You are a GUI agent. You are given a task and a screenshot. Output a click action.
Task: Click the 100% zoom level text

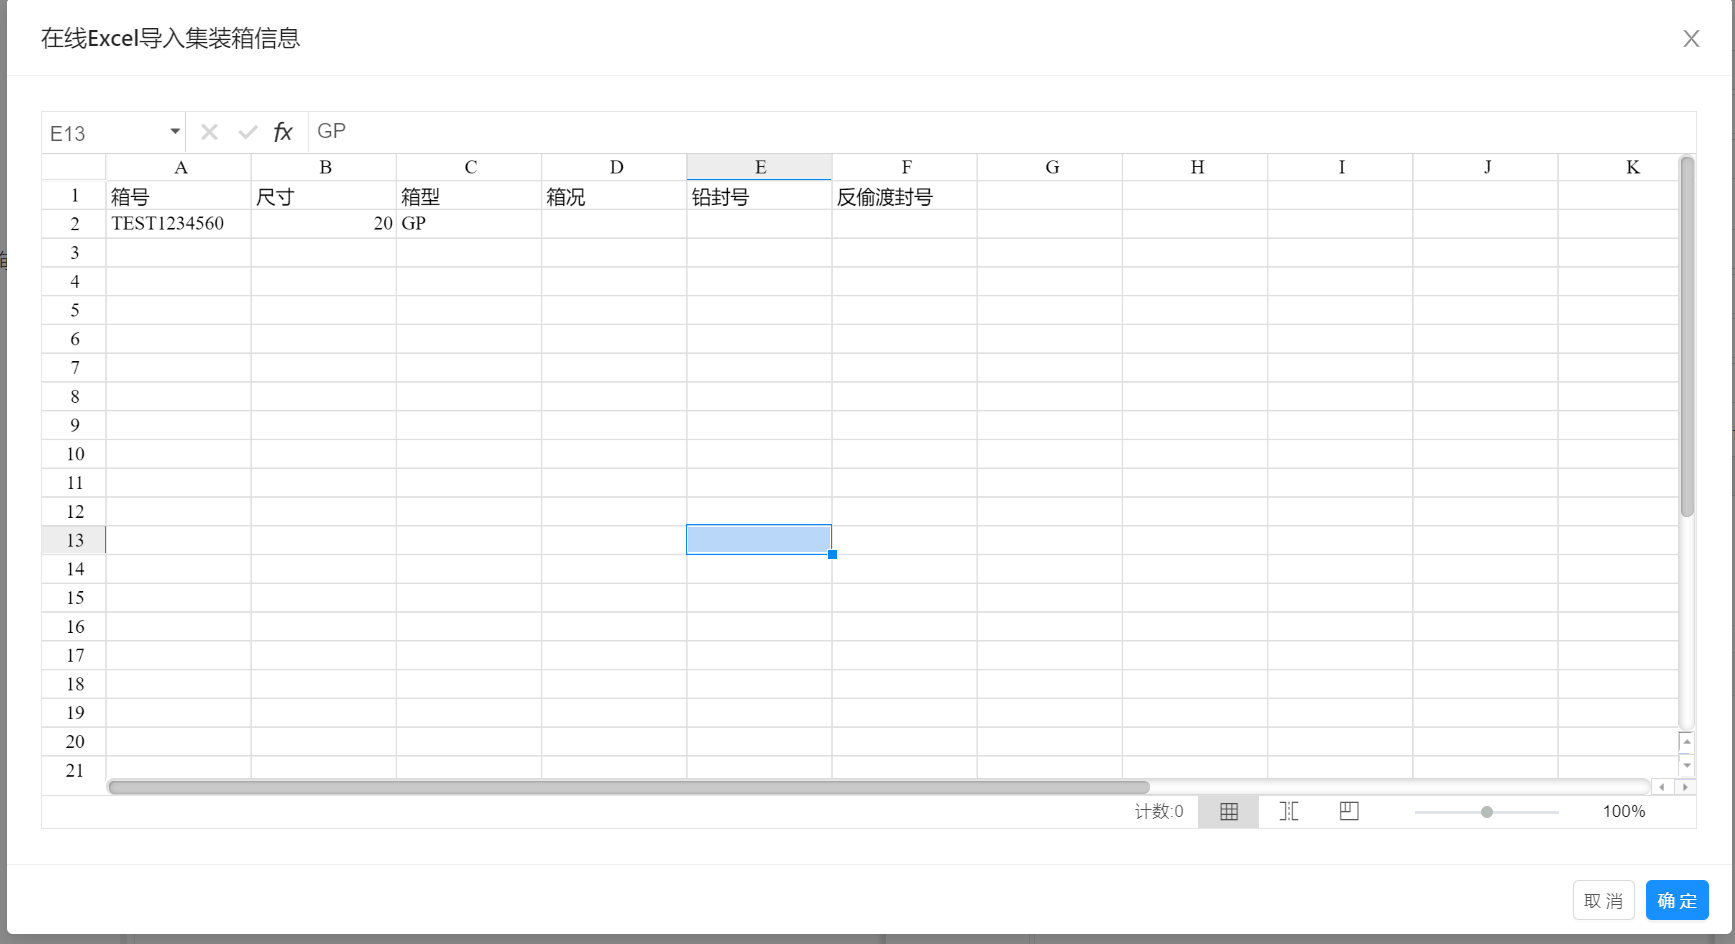pyautogui.click(x=1623, y=811)
